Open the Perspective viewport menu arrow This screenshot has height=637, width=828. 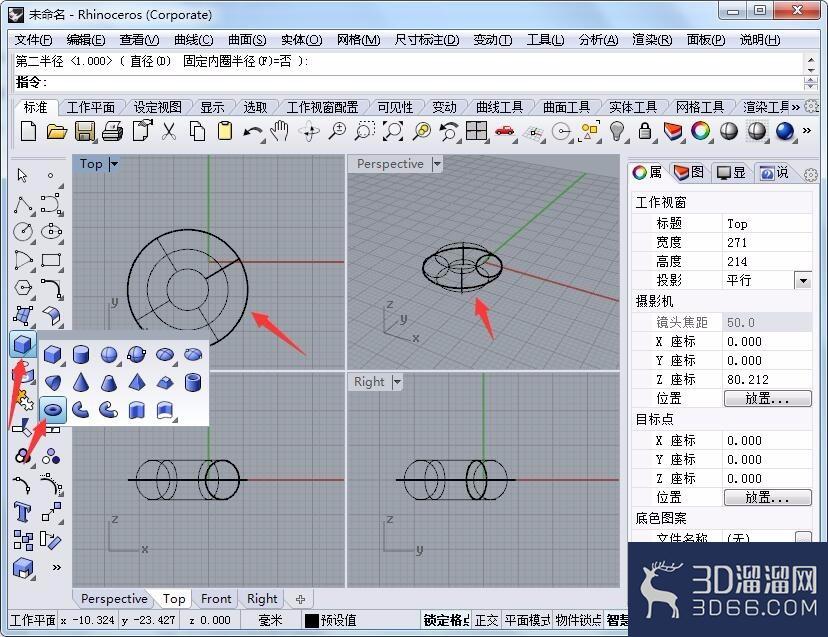437,164
